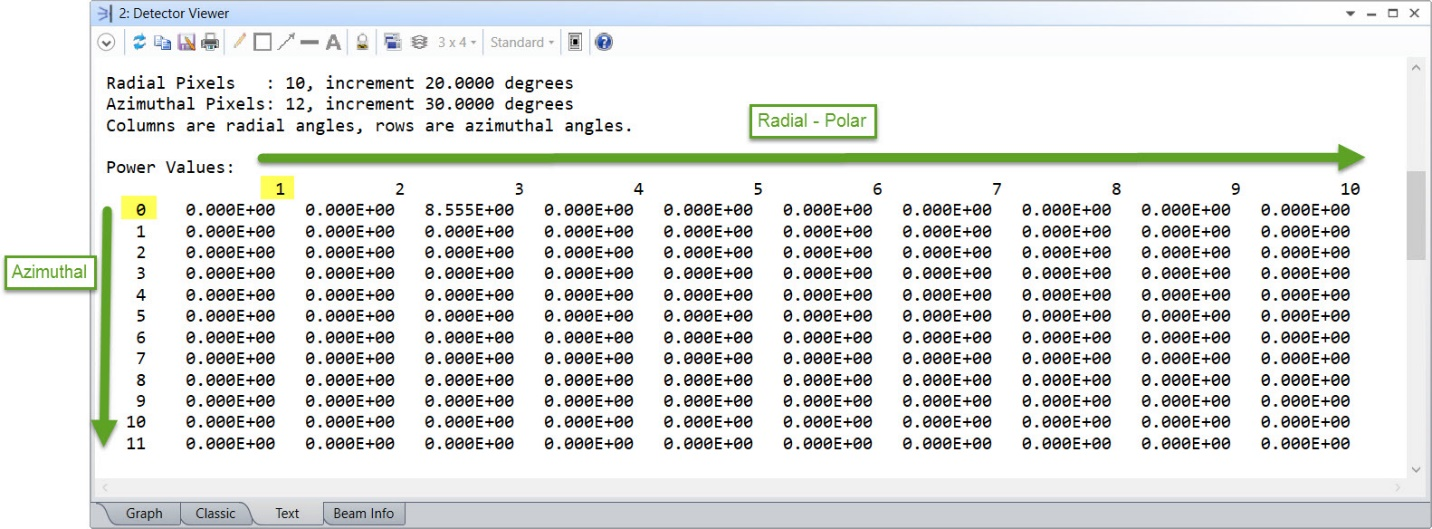Switch to the Graph tab
This screenshot has height=529, width=1432.
[143, 513]
